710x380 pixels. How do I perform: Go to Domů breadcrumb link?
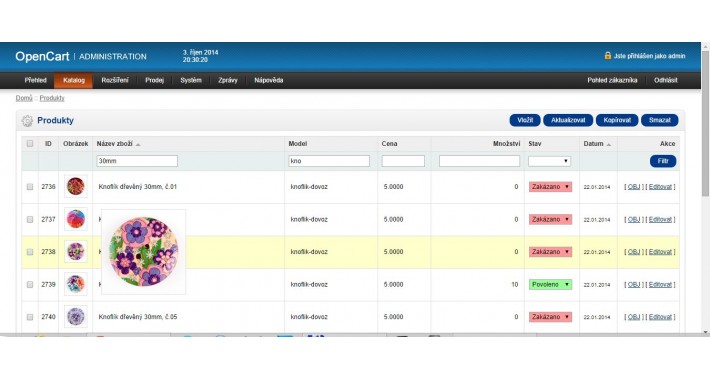click(24, 98)
